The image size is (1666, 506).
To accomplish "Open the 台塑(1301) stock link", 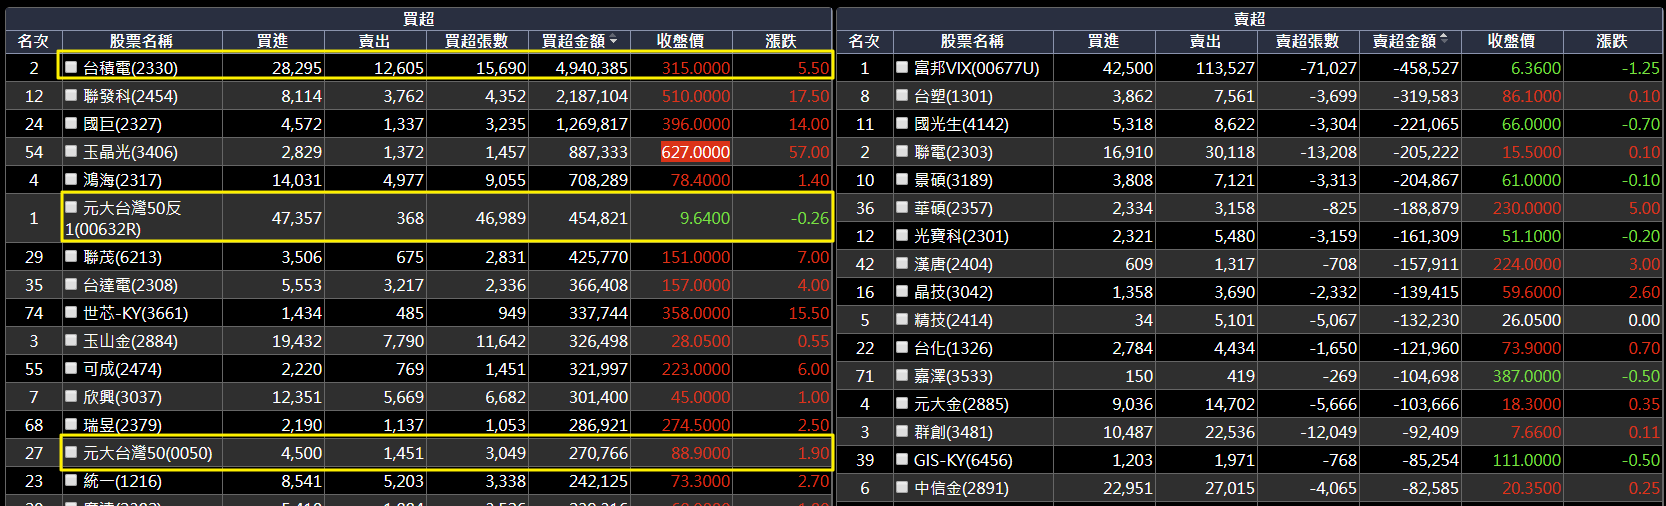I will tap(953, 96).
